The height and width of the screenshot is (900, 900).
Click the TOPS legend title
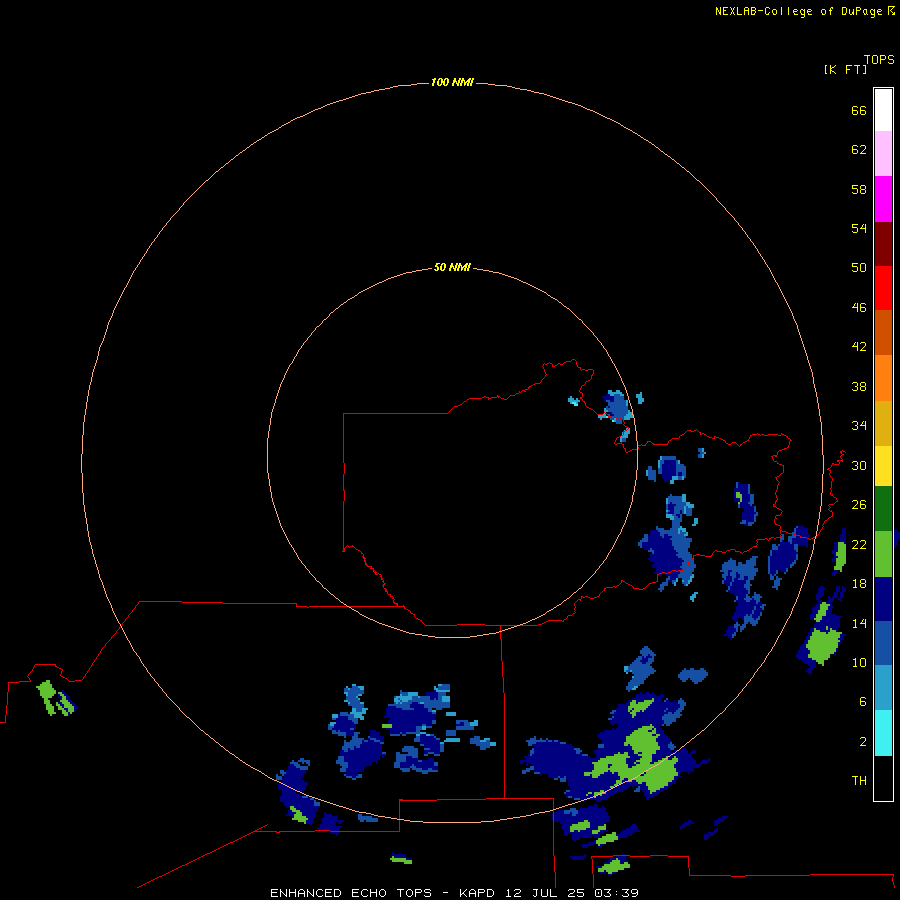pyautogui.click(x=879, y=60)
